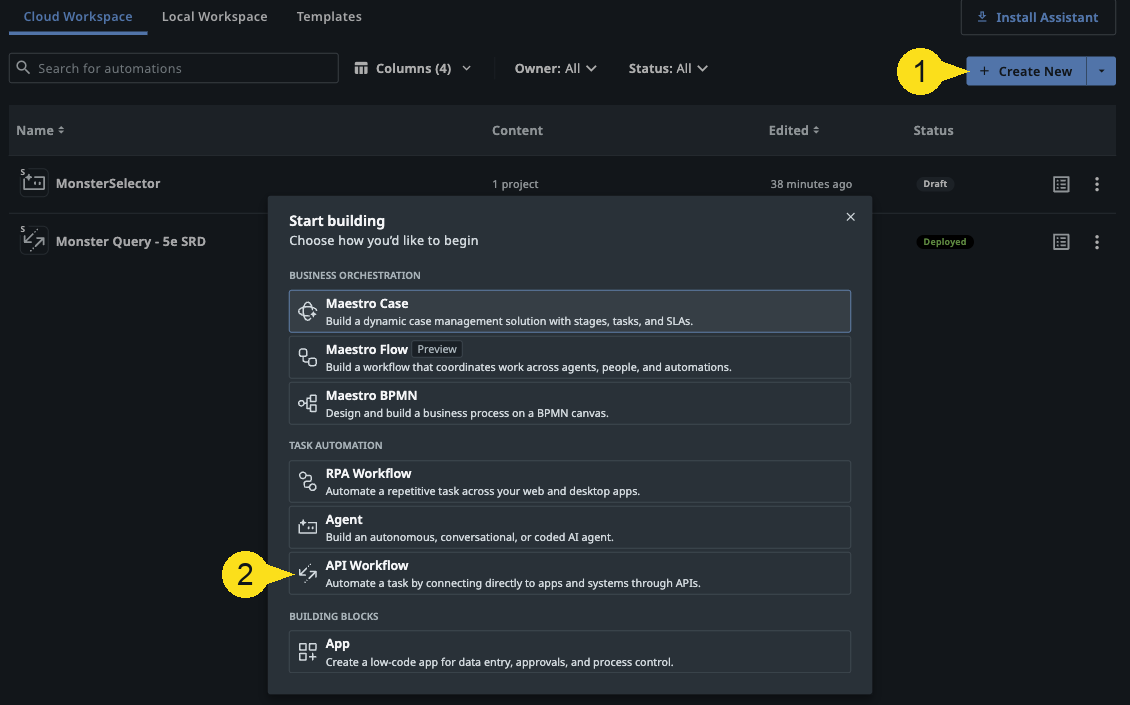The height and width of the screenshot is (705, 1130).
Task: Click the download icon in Install Assistant
Action: pyautogui.click(x=982, y=17)
